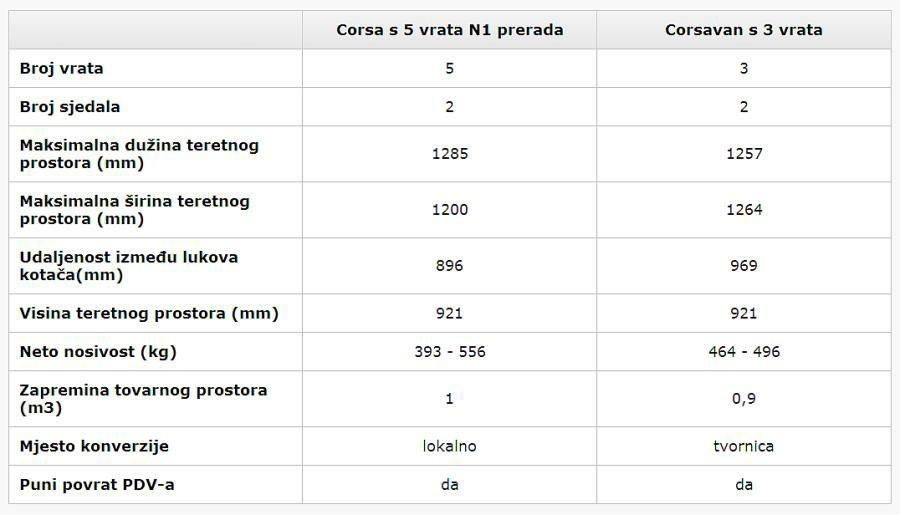Viewport: 900px width, 515px height.
Task: Click the "Maksimalna dužina teretnog prostora" label
Action: pyautogui.click(x=139, y=154)
